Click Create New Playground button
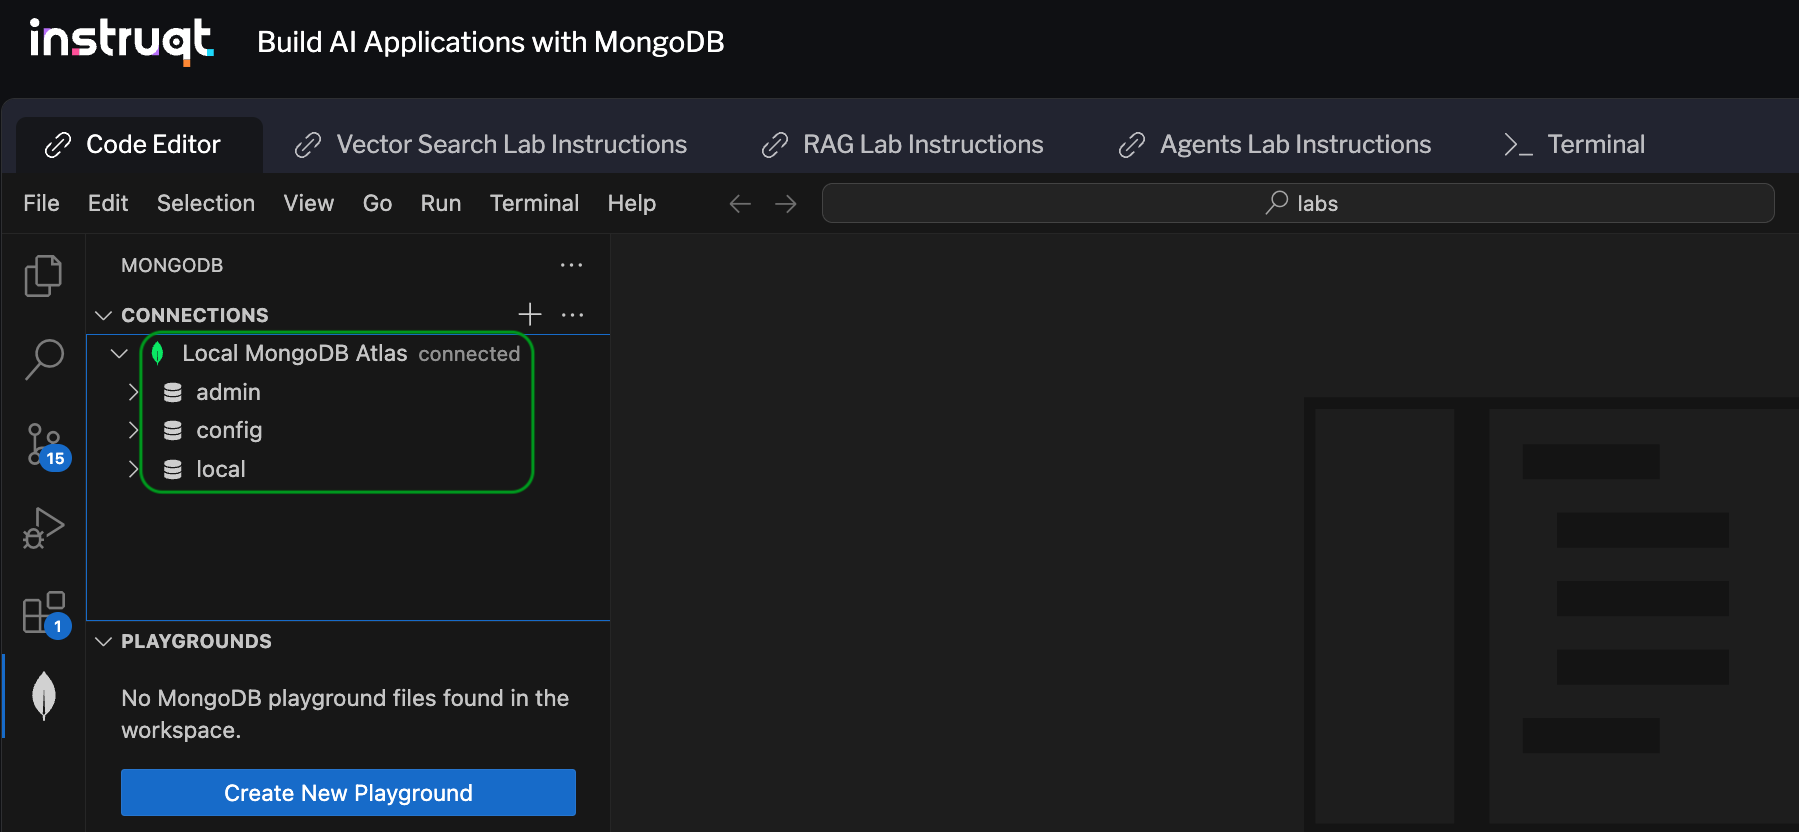The image size is (1799, 832). (348, 792)
